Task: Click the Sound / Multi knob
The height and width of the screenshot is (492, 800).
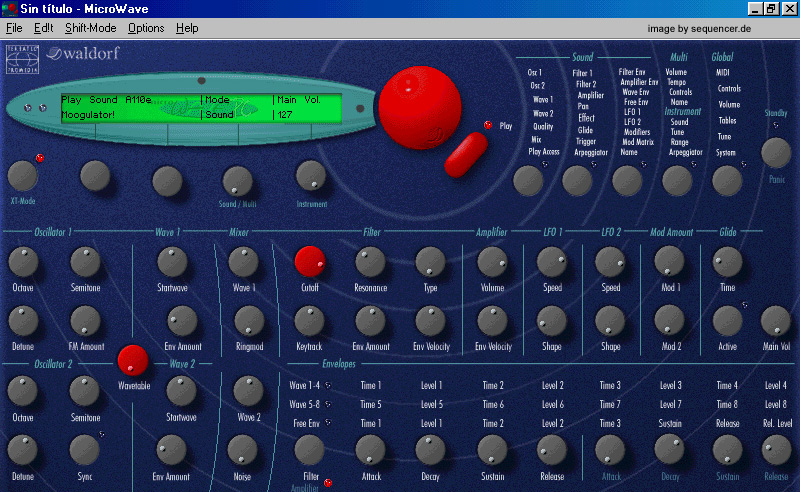Action: tap(237, 181)
